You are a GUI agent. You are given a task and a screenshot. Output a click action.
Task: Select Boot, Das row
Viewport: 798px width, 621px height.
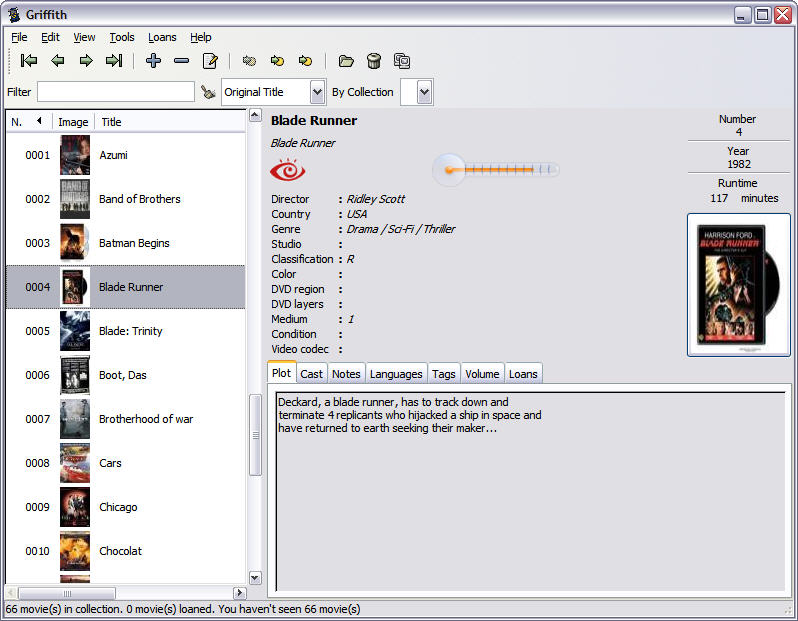[x=126, y=375]
